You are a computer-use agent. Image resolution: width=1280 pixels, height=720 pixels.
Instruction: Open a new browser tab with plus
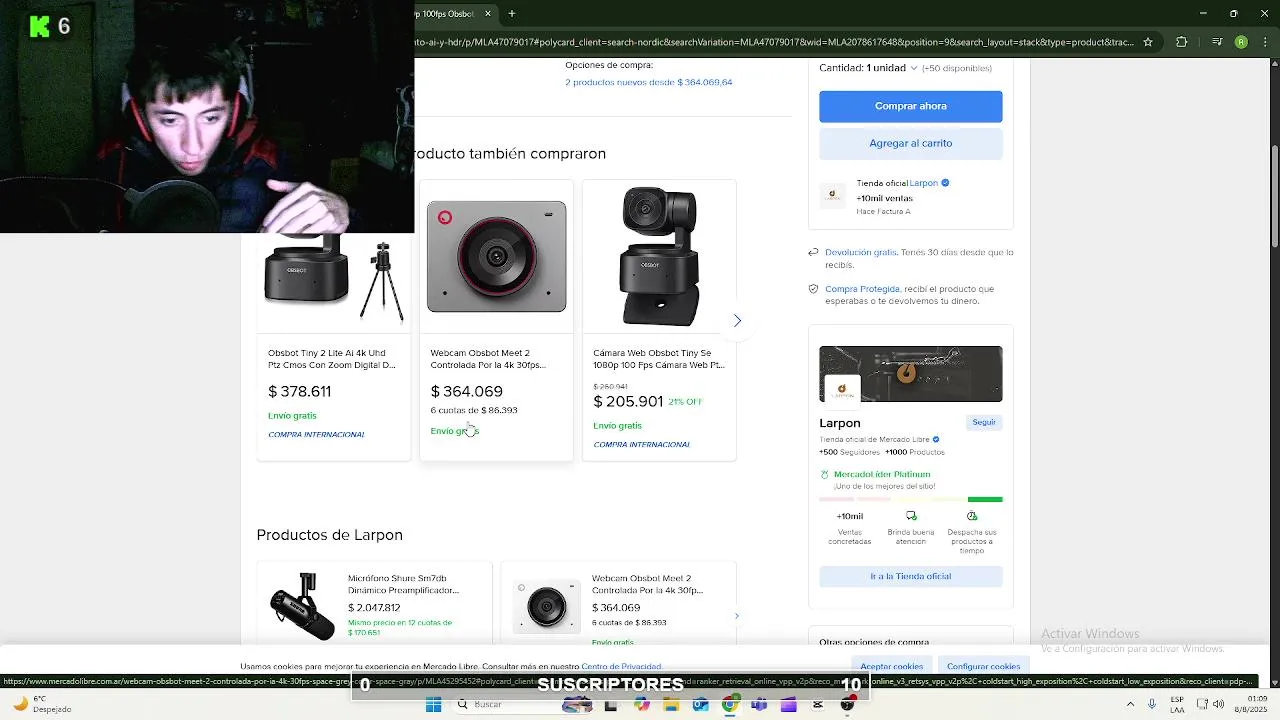(x=512, y=14)
